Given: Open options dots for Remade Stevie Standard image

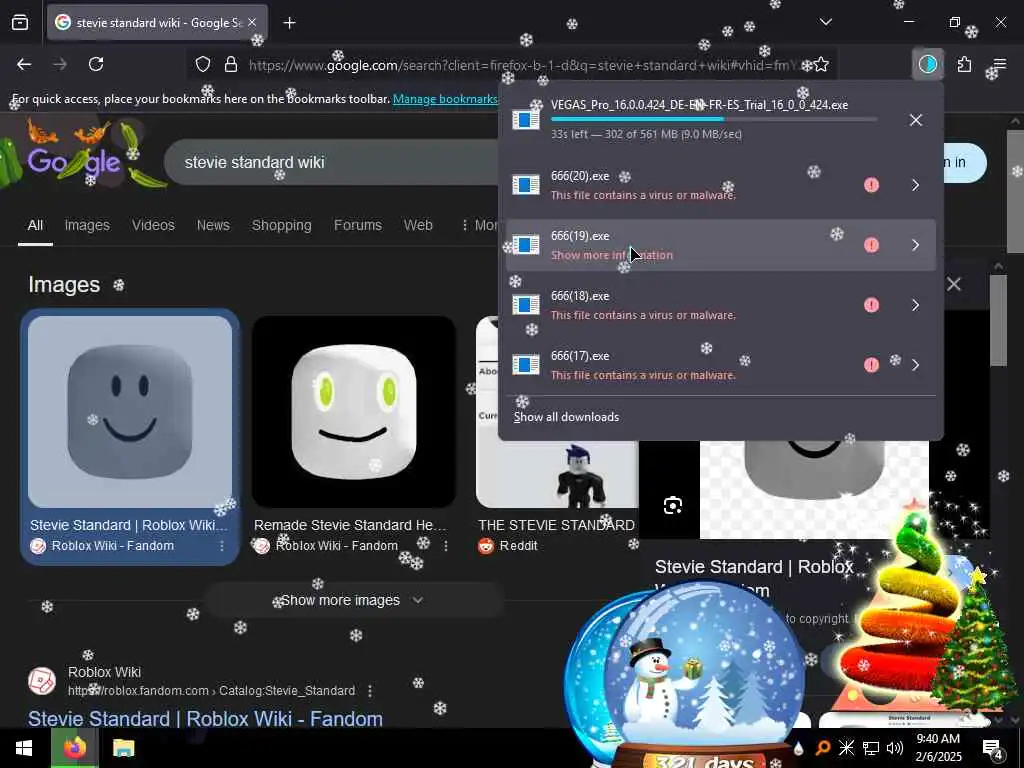Looking at the screenshot, I should coord(446,545).
